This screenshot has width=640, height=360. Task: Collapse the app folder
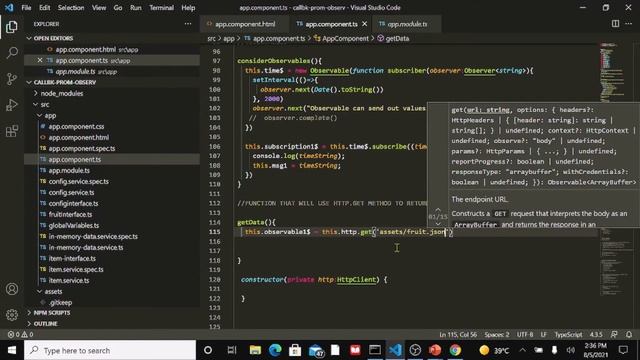[x=50, y=116]
